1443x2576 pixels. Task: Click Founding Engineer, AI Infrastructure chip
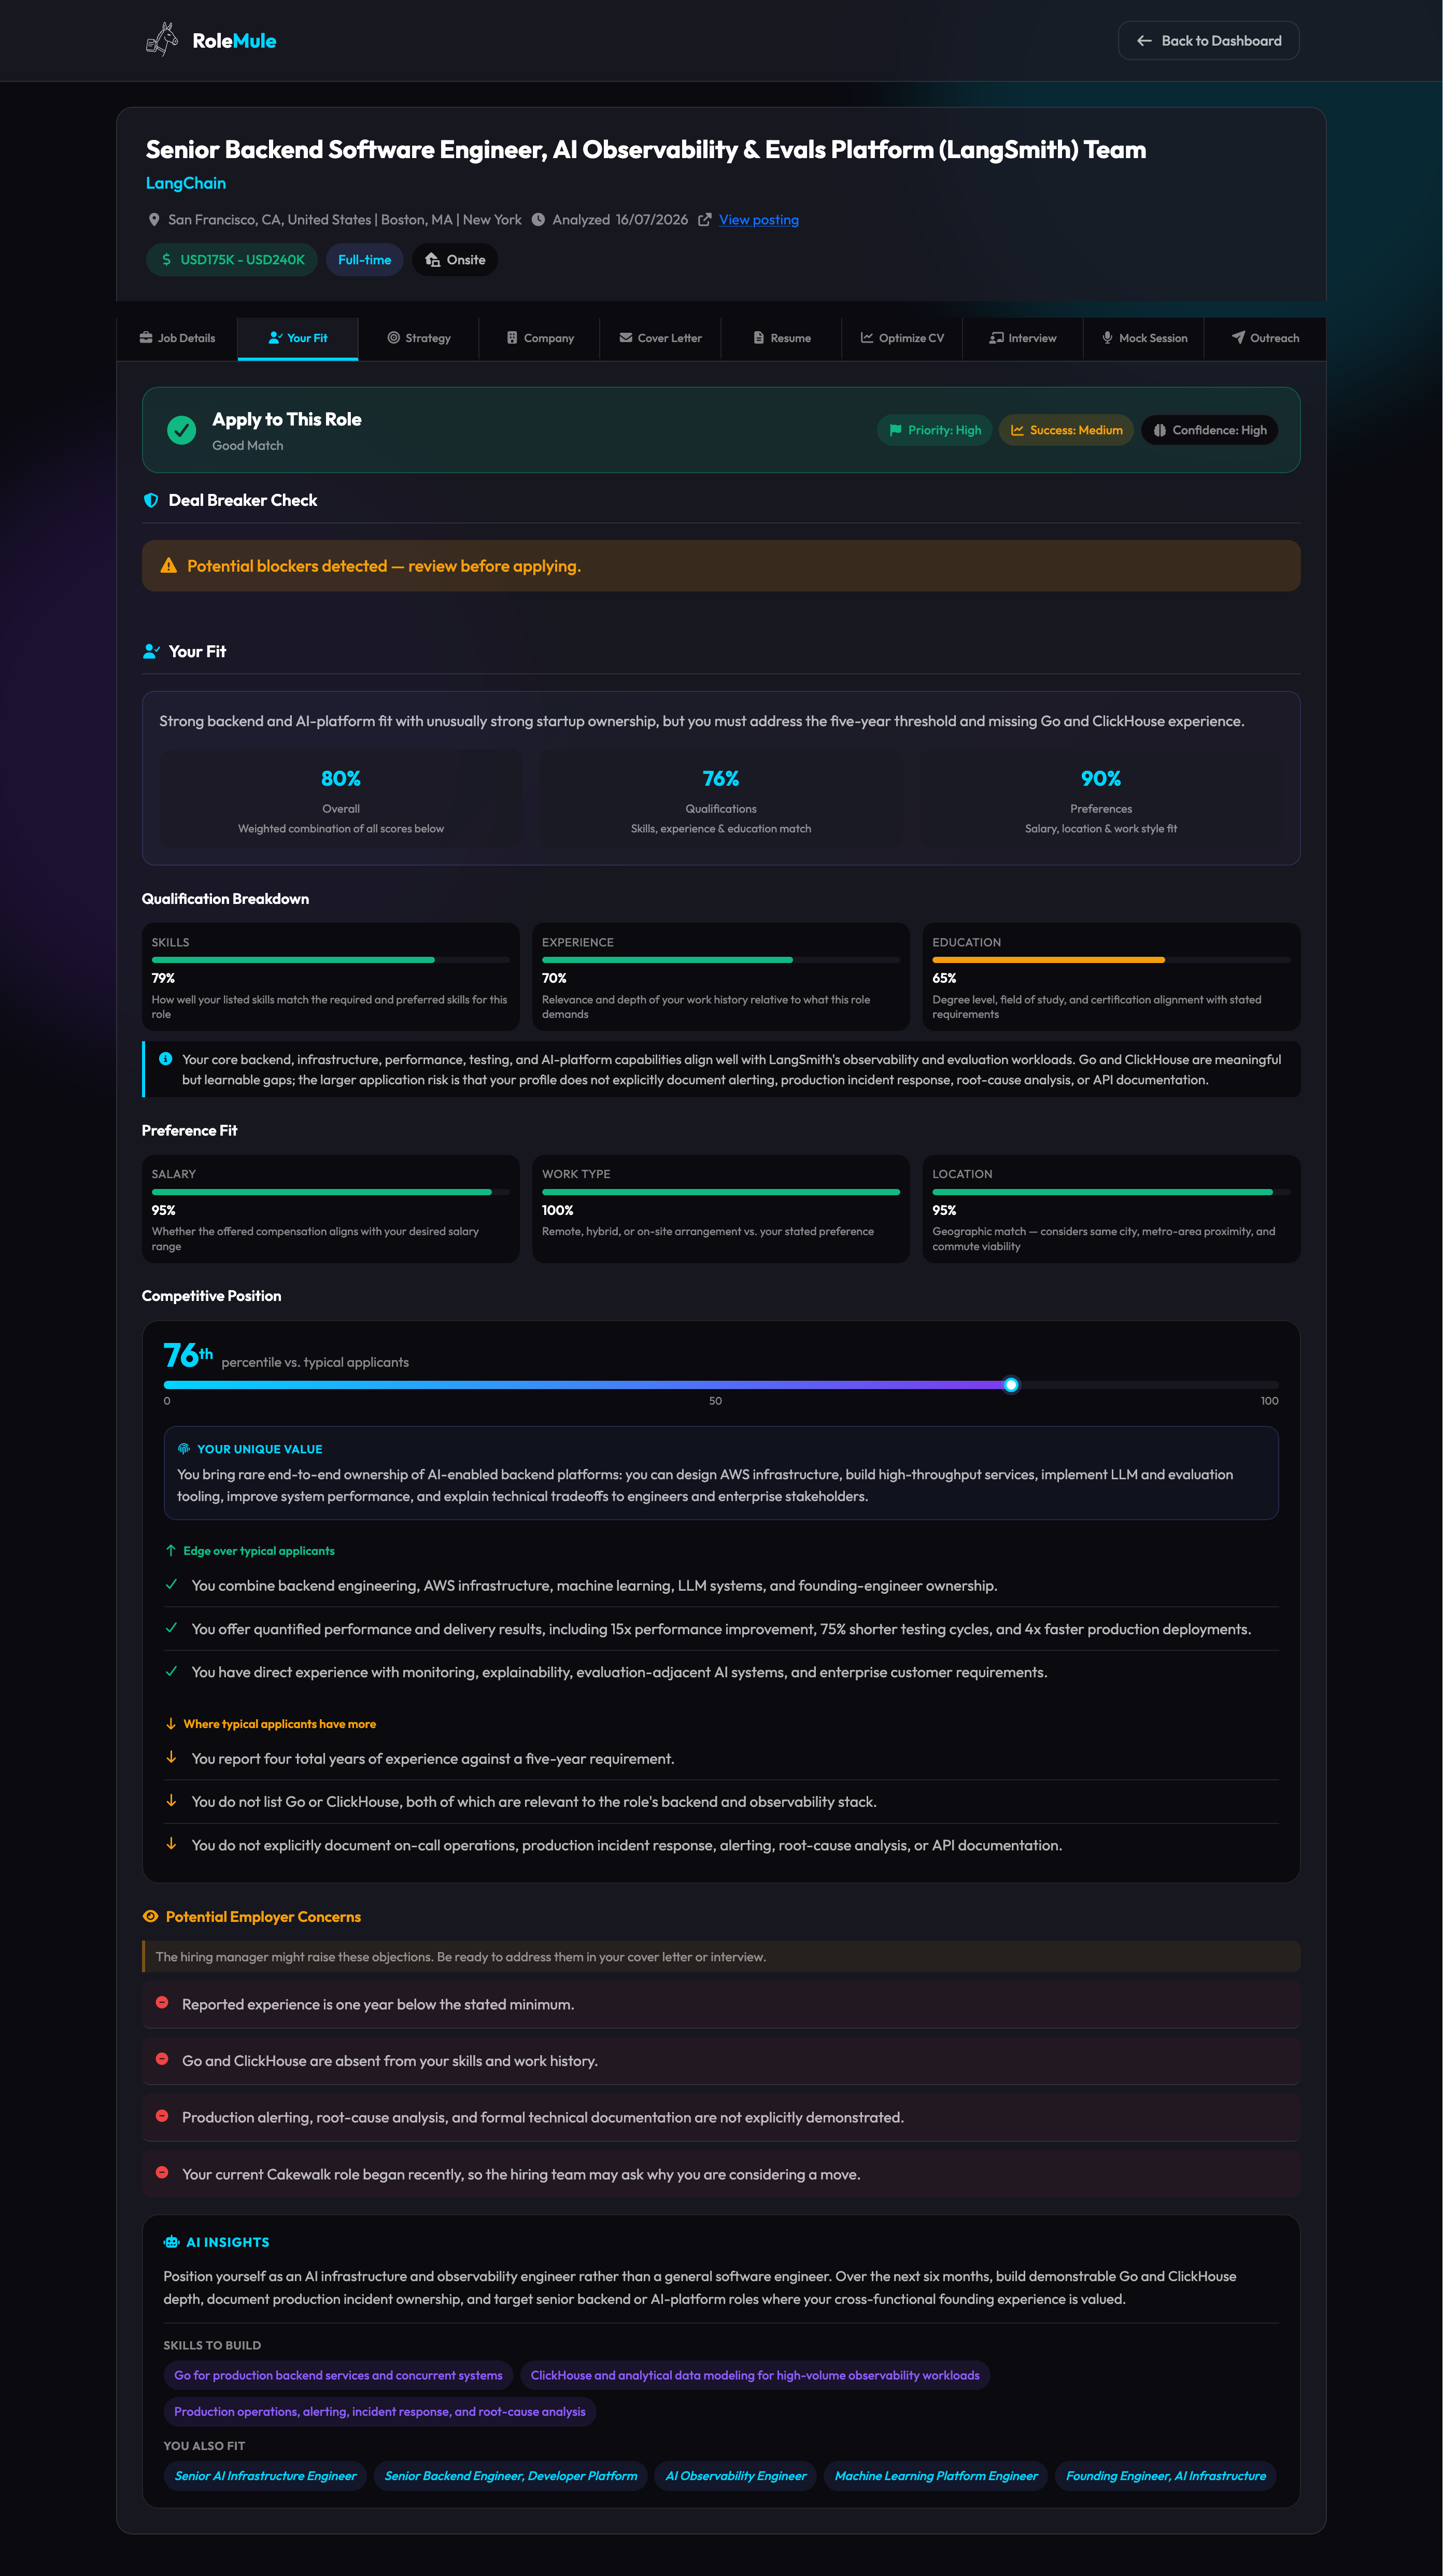click(1166, 2476)
